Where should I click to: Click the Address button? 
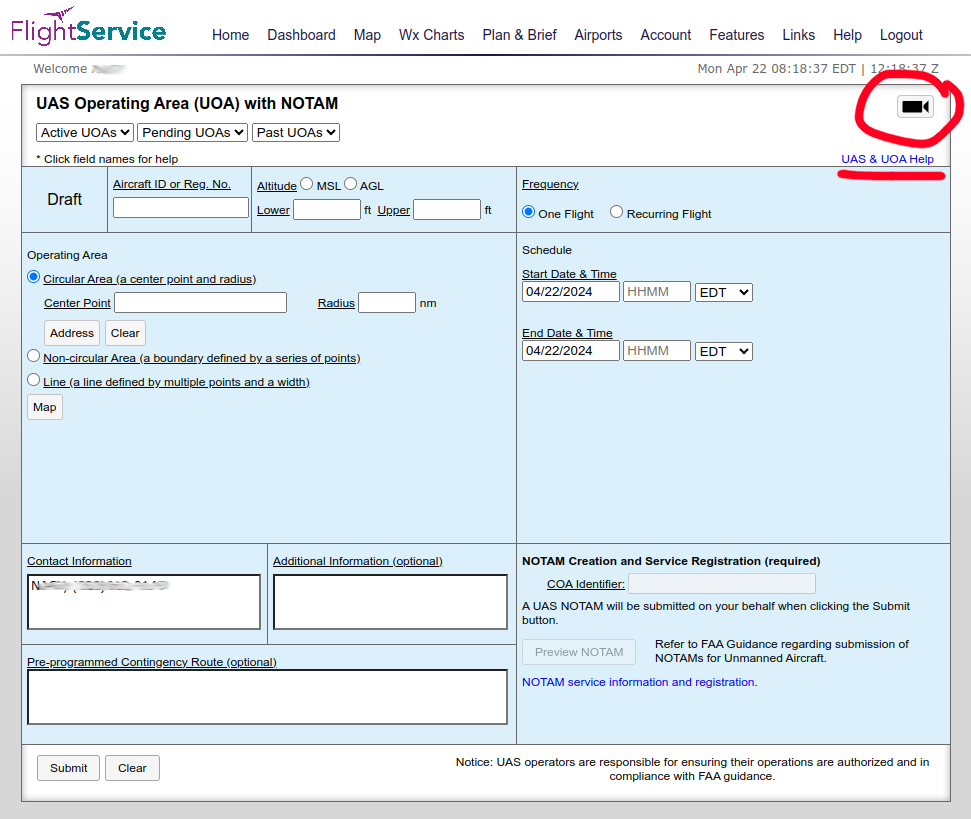pyautogui.click(x=70, y=332)
